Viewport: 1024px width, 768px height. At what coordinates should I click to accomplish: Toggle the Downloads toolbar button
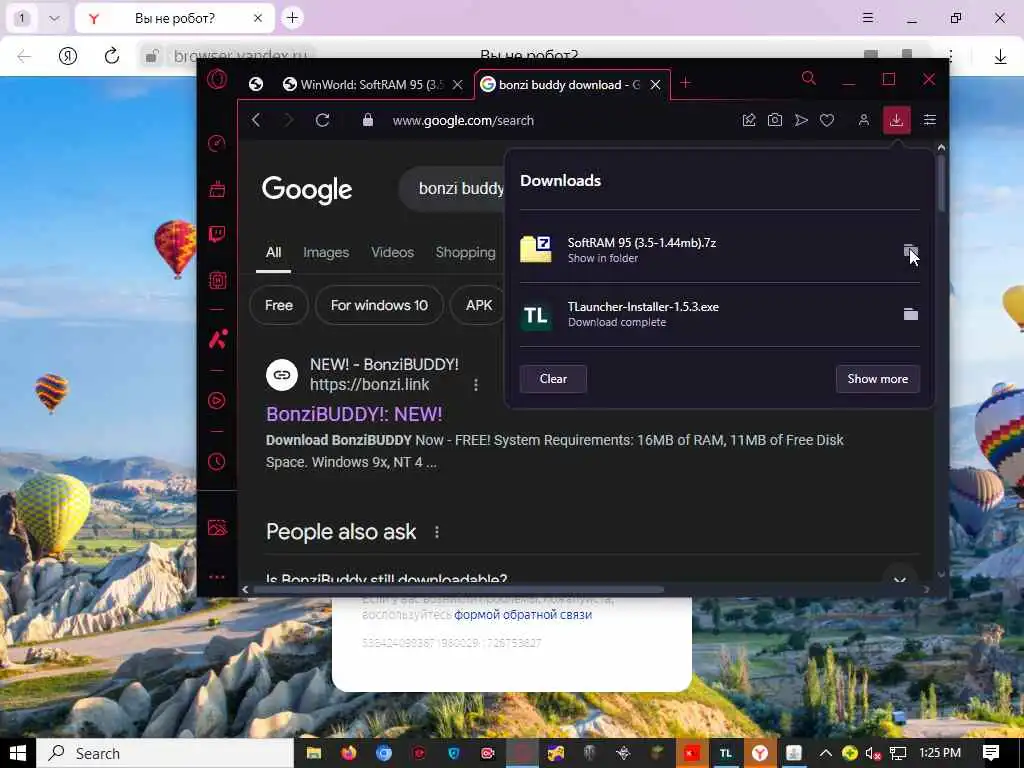[x=897, y=120]
